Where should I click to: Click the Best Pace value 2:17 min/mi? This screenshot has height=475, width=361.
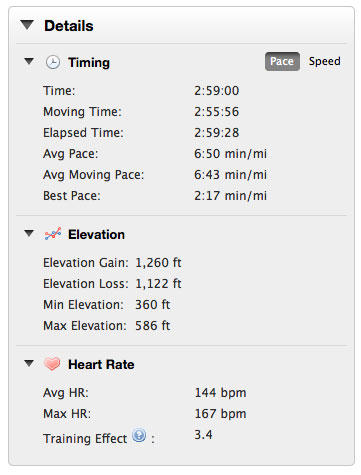(230, 196)
